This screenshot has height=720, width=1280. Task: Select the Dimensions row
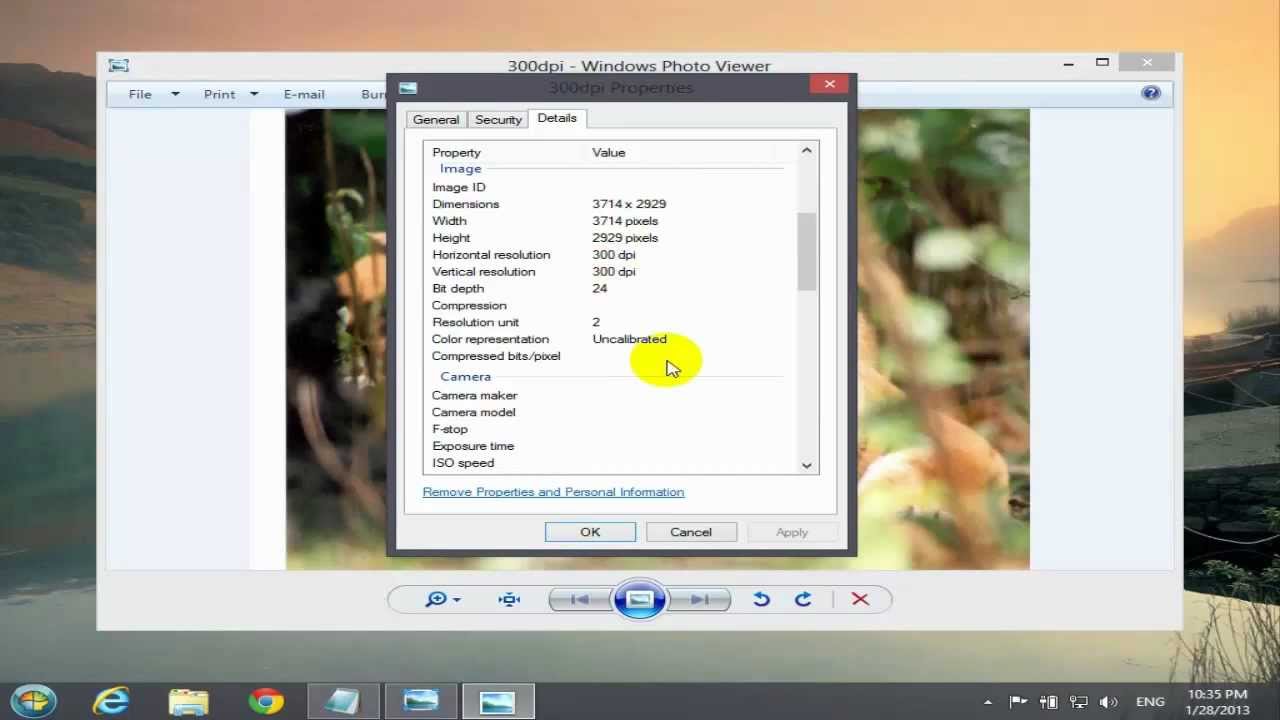[x=609, y=204]
